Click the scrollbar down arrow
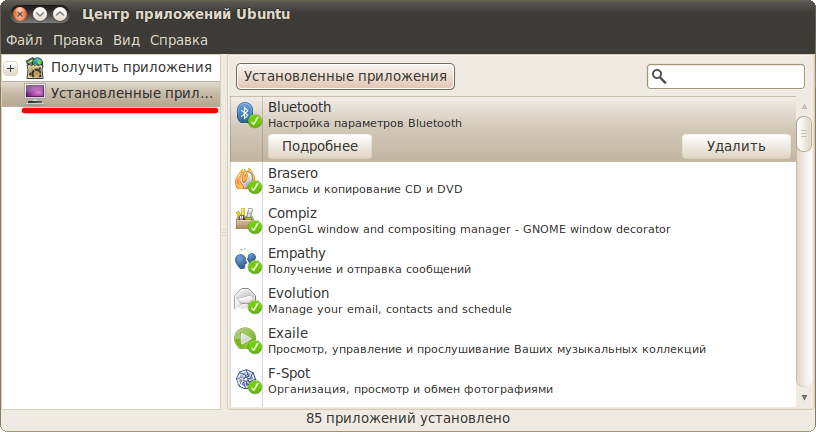Screen dimensions: 816x432 coord(805,398)
